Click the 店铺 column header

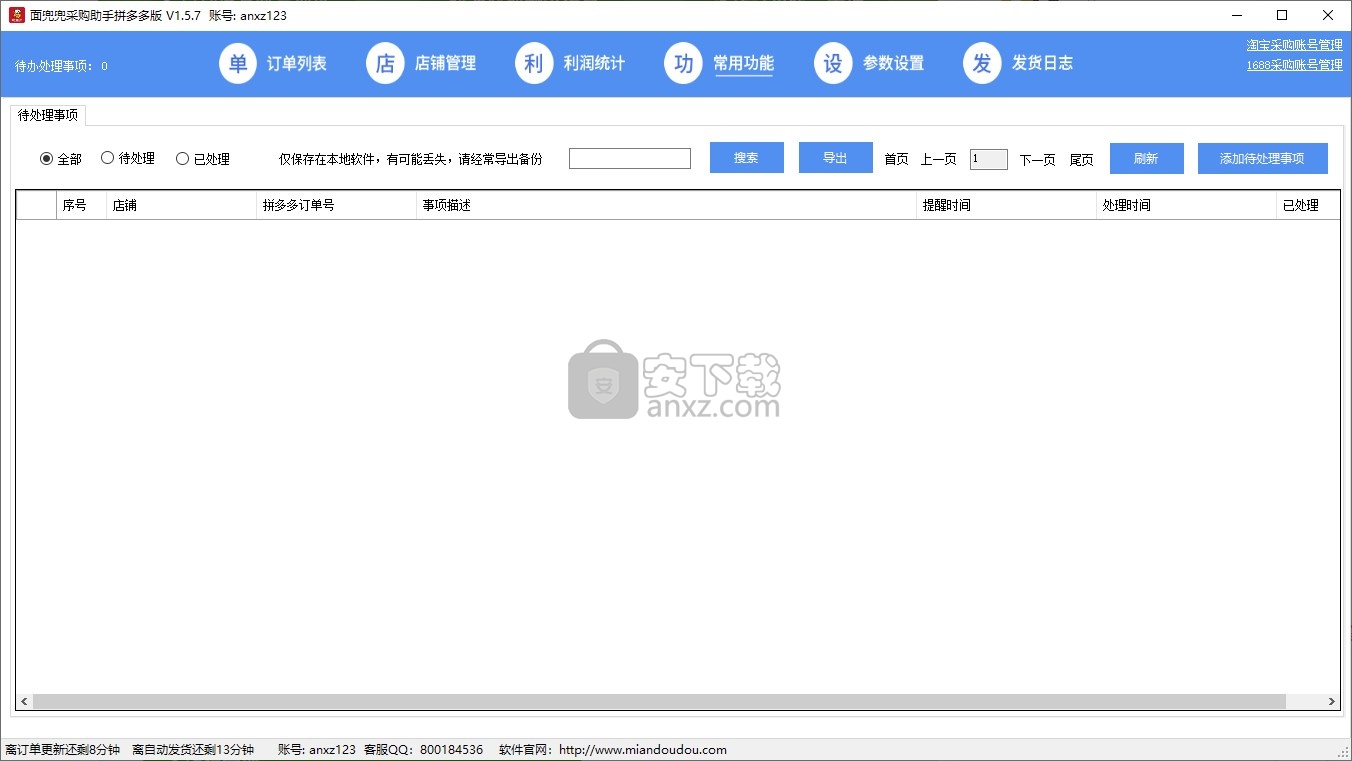pos(182,205)
